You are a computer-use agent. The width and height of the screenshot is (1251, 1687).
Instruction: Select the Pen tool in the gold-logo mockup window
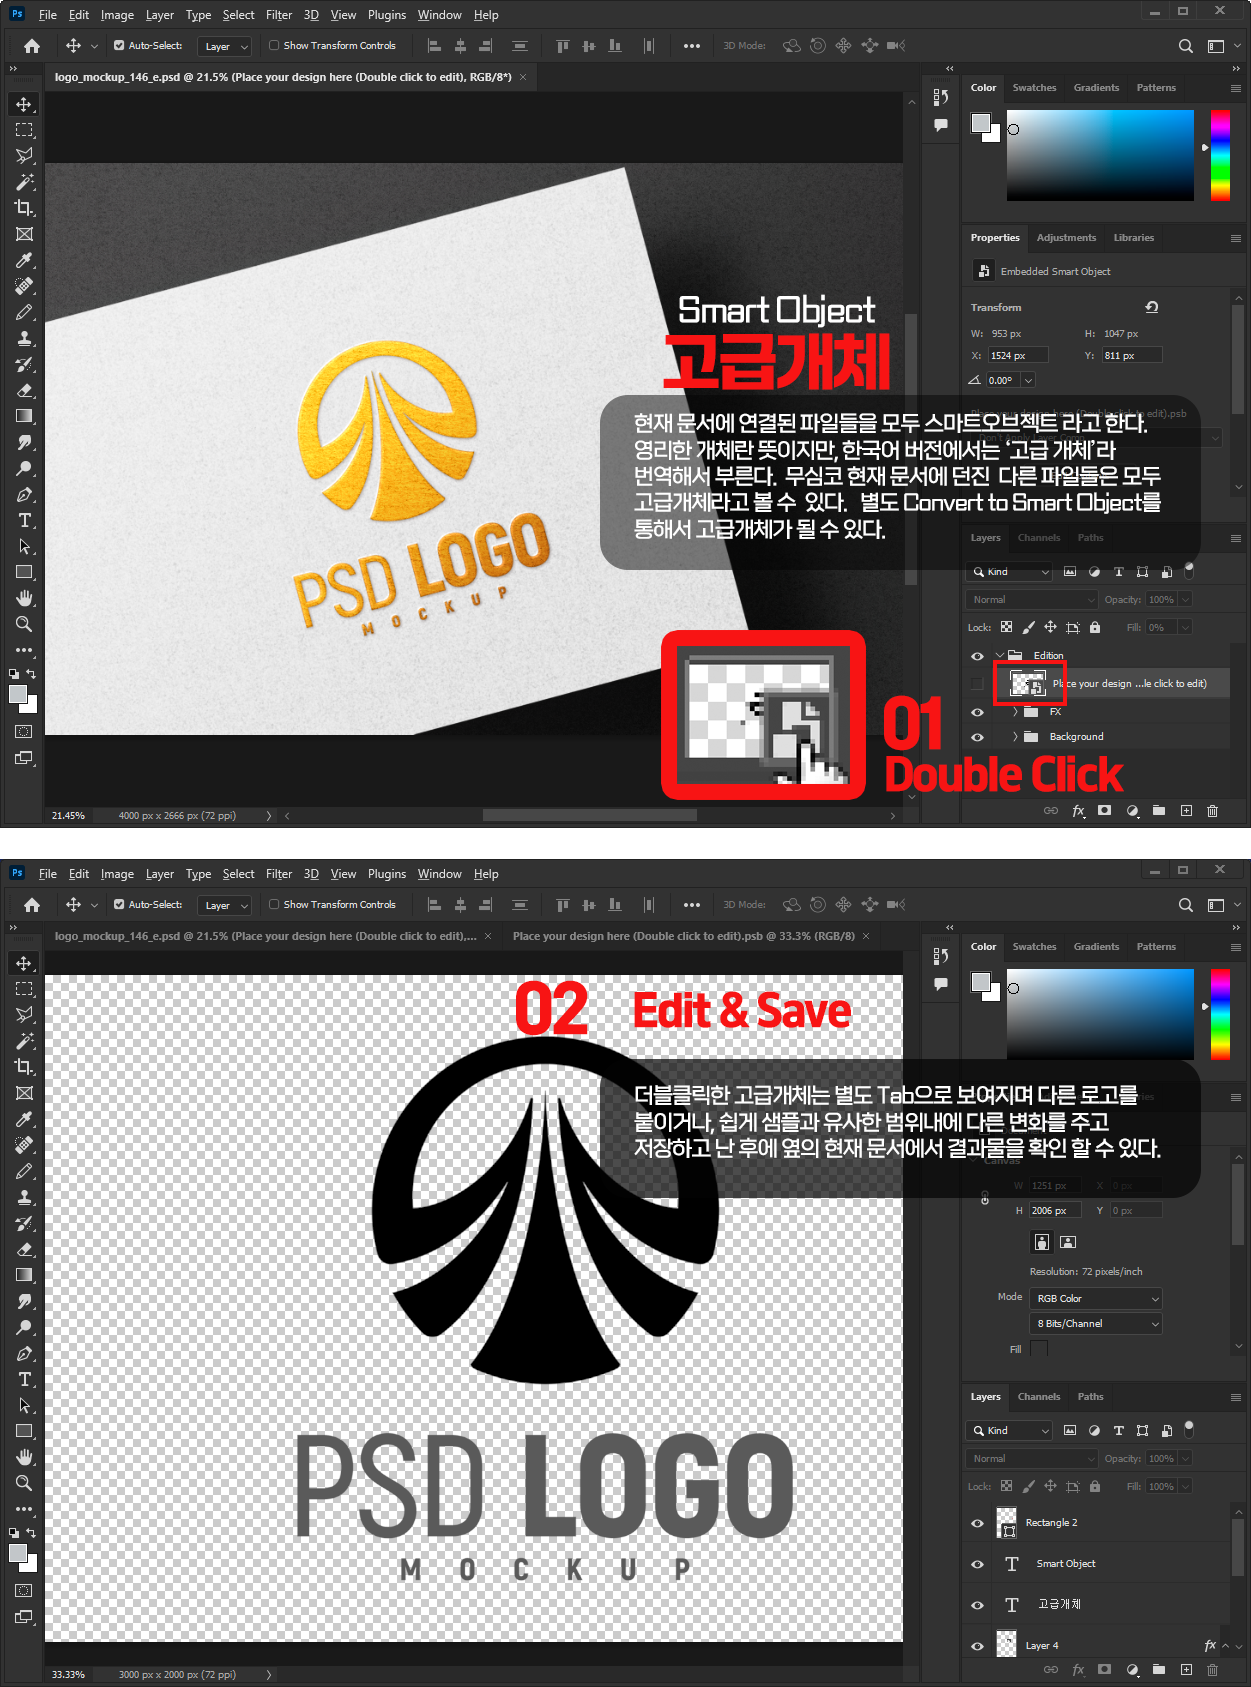[x=25, y=494]
